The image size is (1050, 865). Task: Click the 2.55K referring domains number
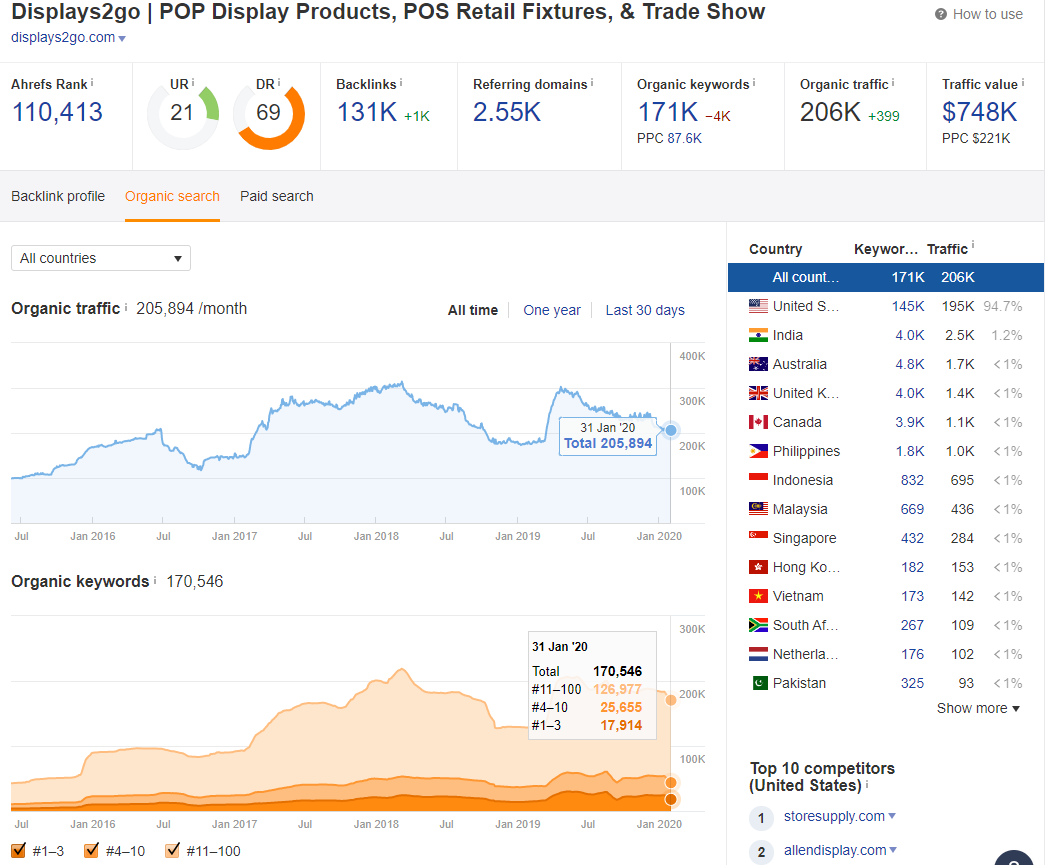507,112
